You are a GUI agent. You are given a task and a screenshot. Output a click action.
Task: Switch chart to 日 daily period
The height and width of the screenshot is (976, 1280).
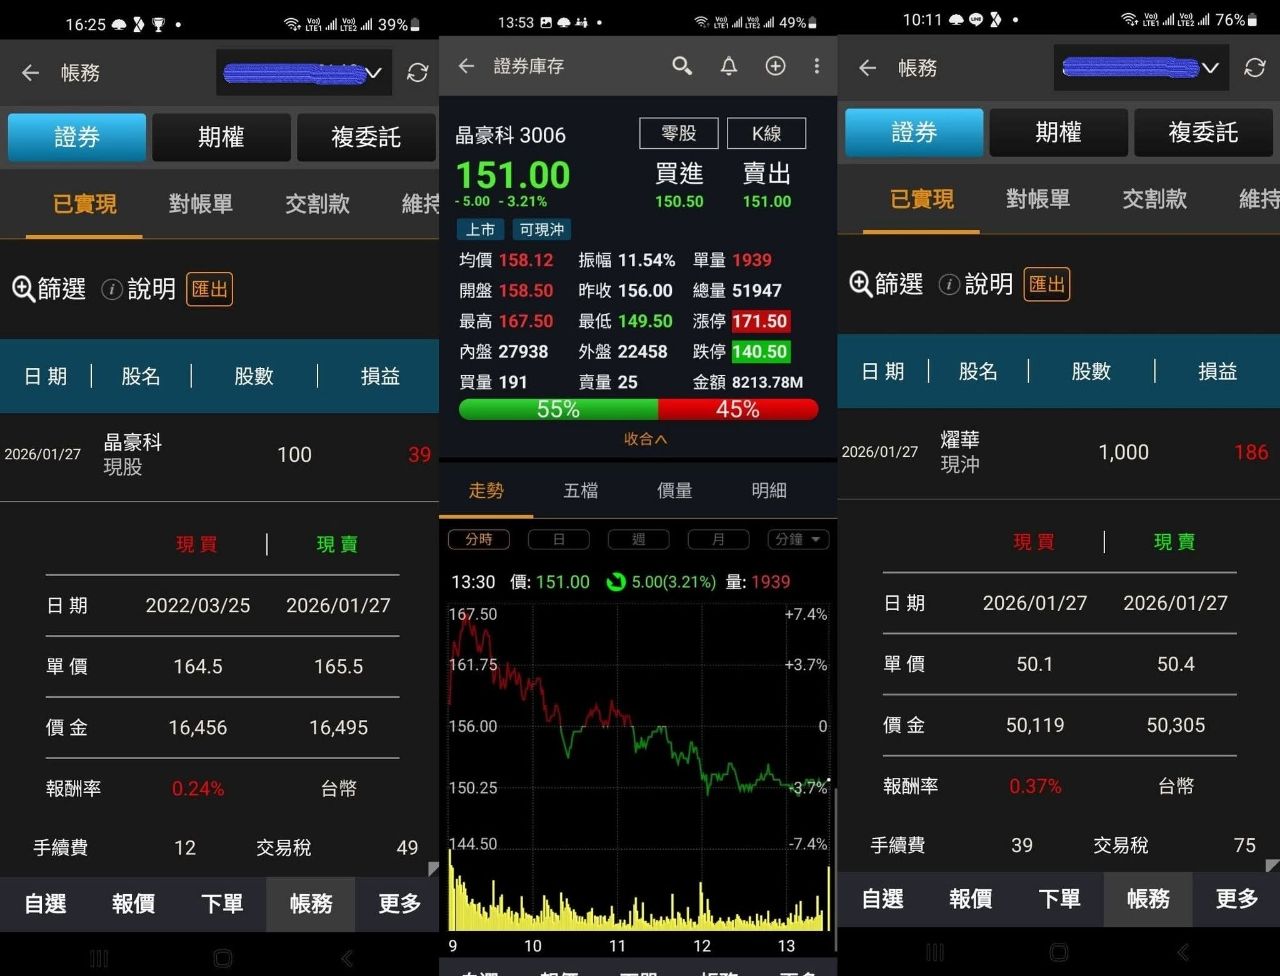point(559,539)
